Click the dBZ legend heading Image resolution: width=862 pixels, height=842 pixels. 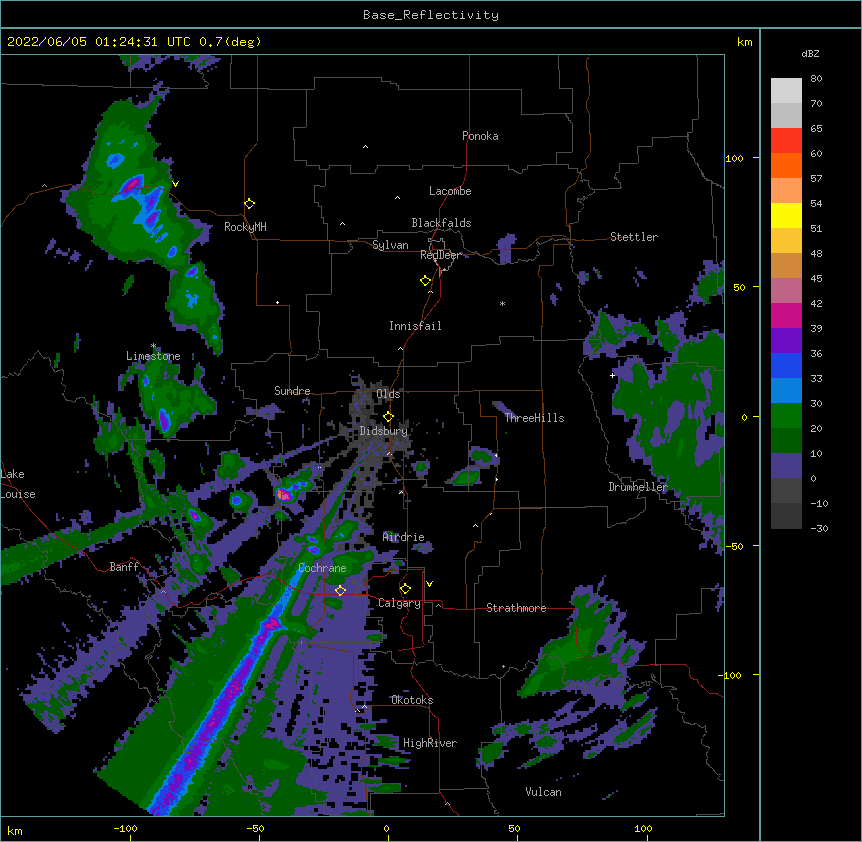point(810,54)
